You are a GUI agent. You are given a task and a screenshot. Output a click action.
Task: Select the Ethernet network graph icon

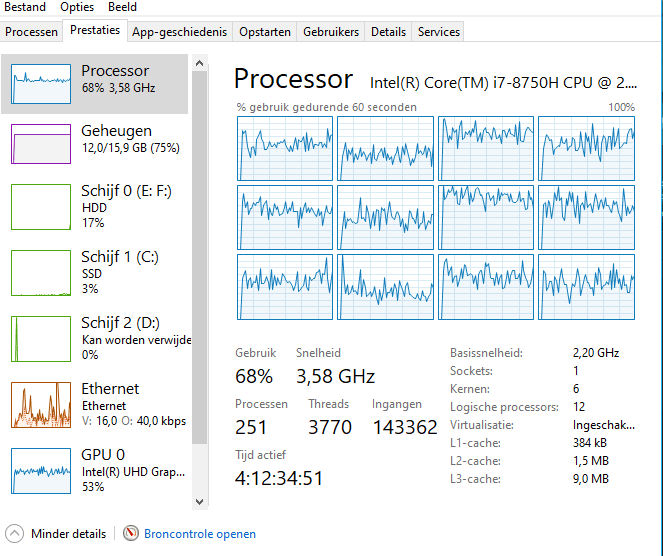41,403
